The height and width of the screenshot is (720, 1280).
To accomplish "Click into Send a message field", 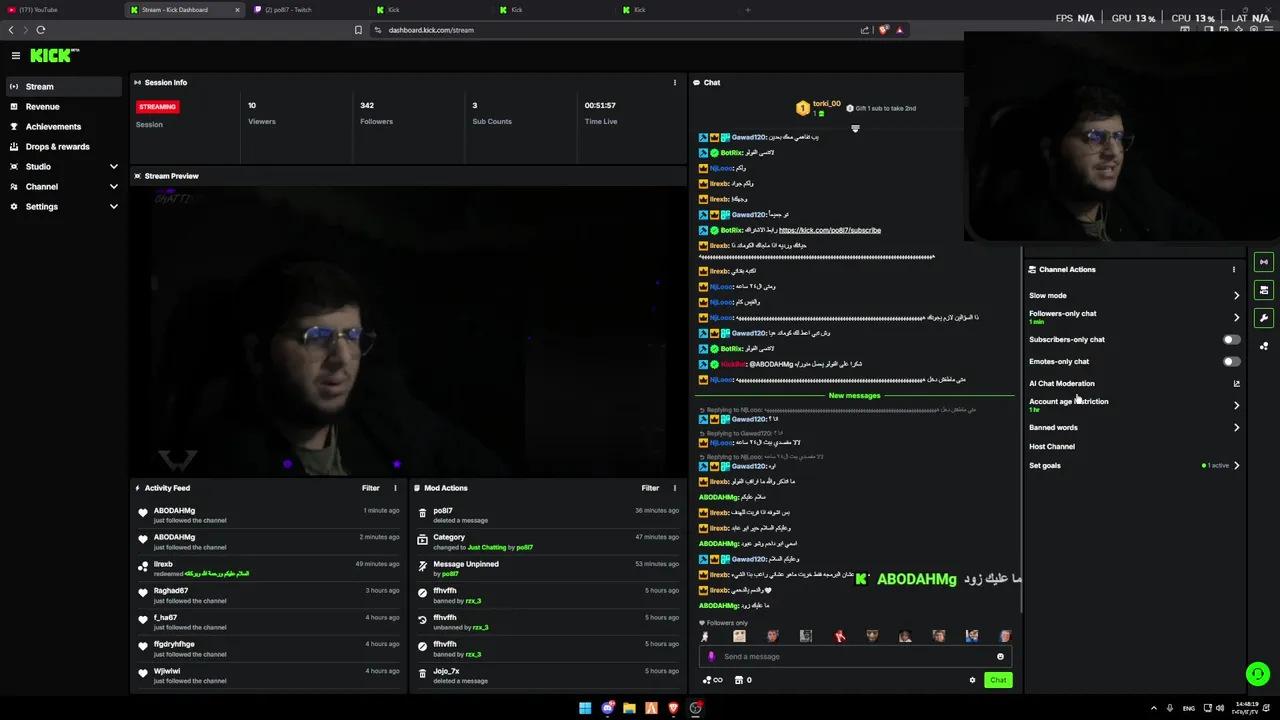I will click(855, 657).
